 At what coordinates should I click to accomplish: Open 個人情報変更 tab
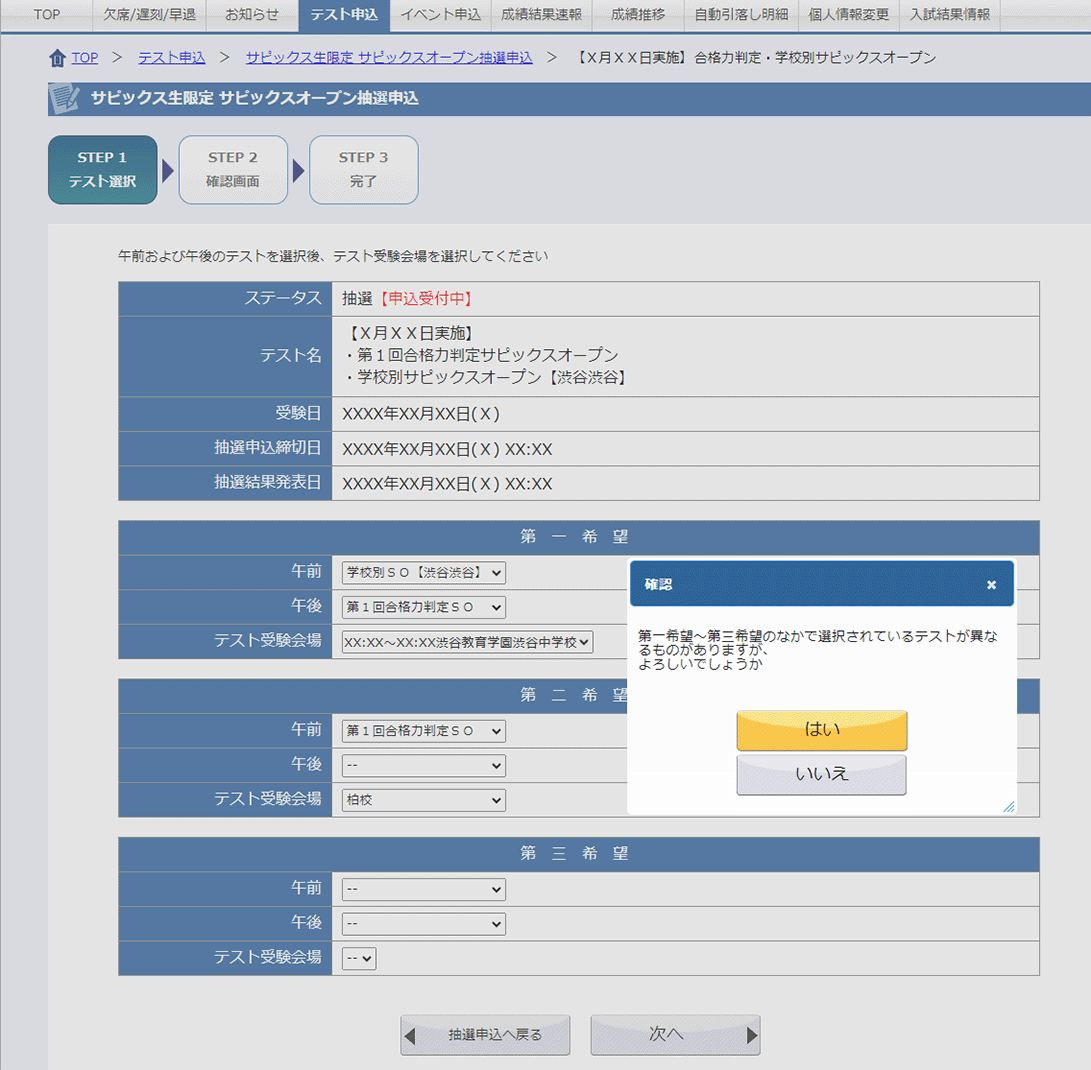(848, 15)
